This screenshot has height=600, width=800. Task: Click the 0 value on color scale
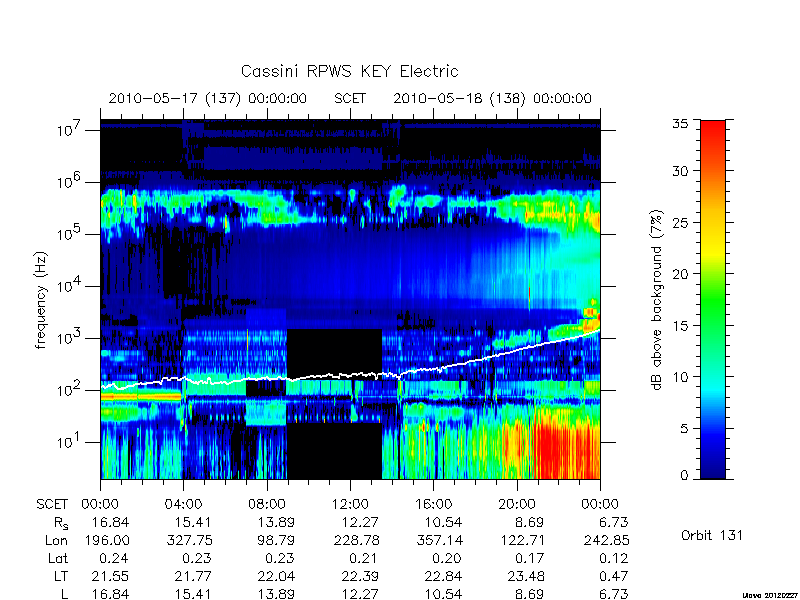click(x=684, y=475)
